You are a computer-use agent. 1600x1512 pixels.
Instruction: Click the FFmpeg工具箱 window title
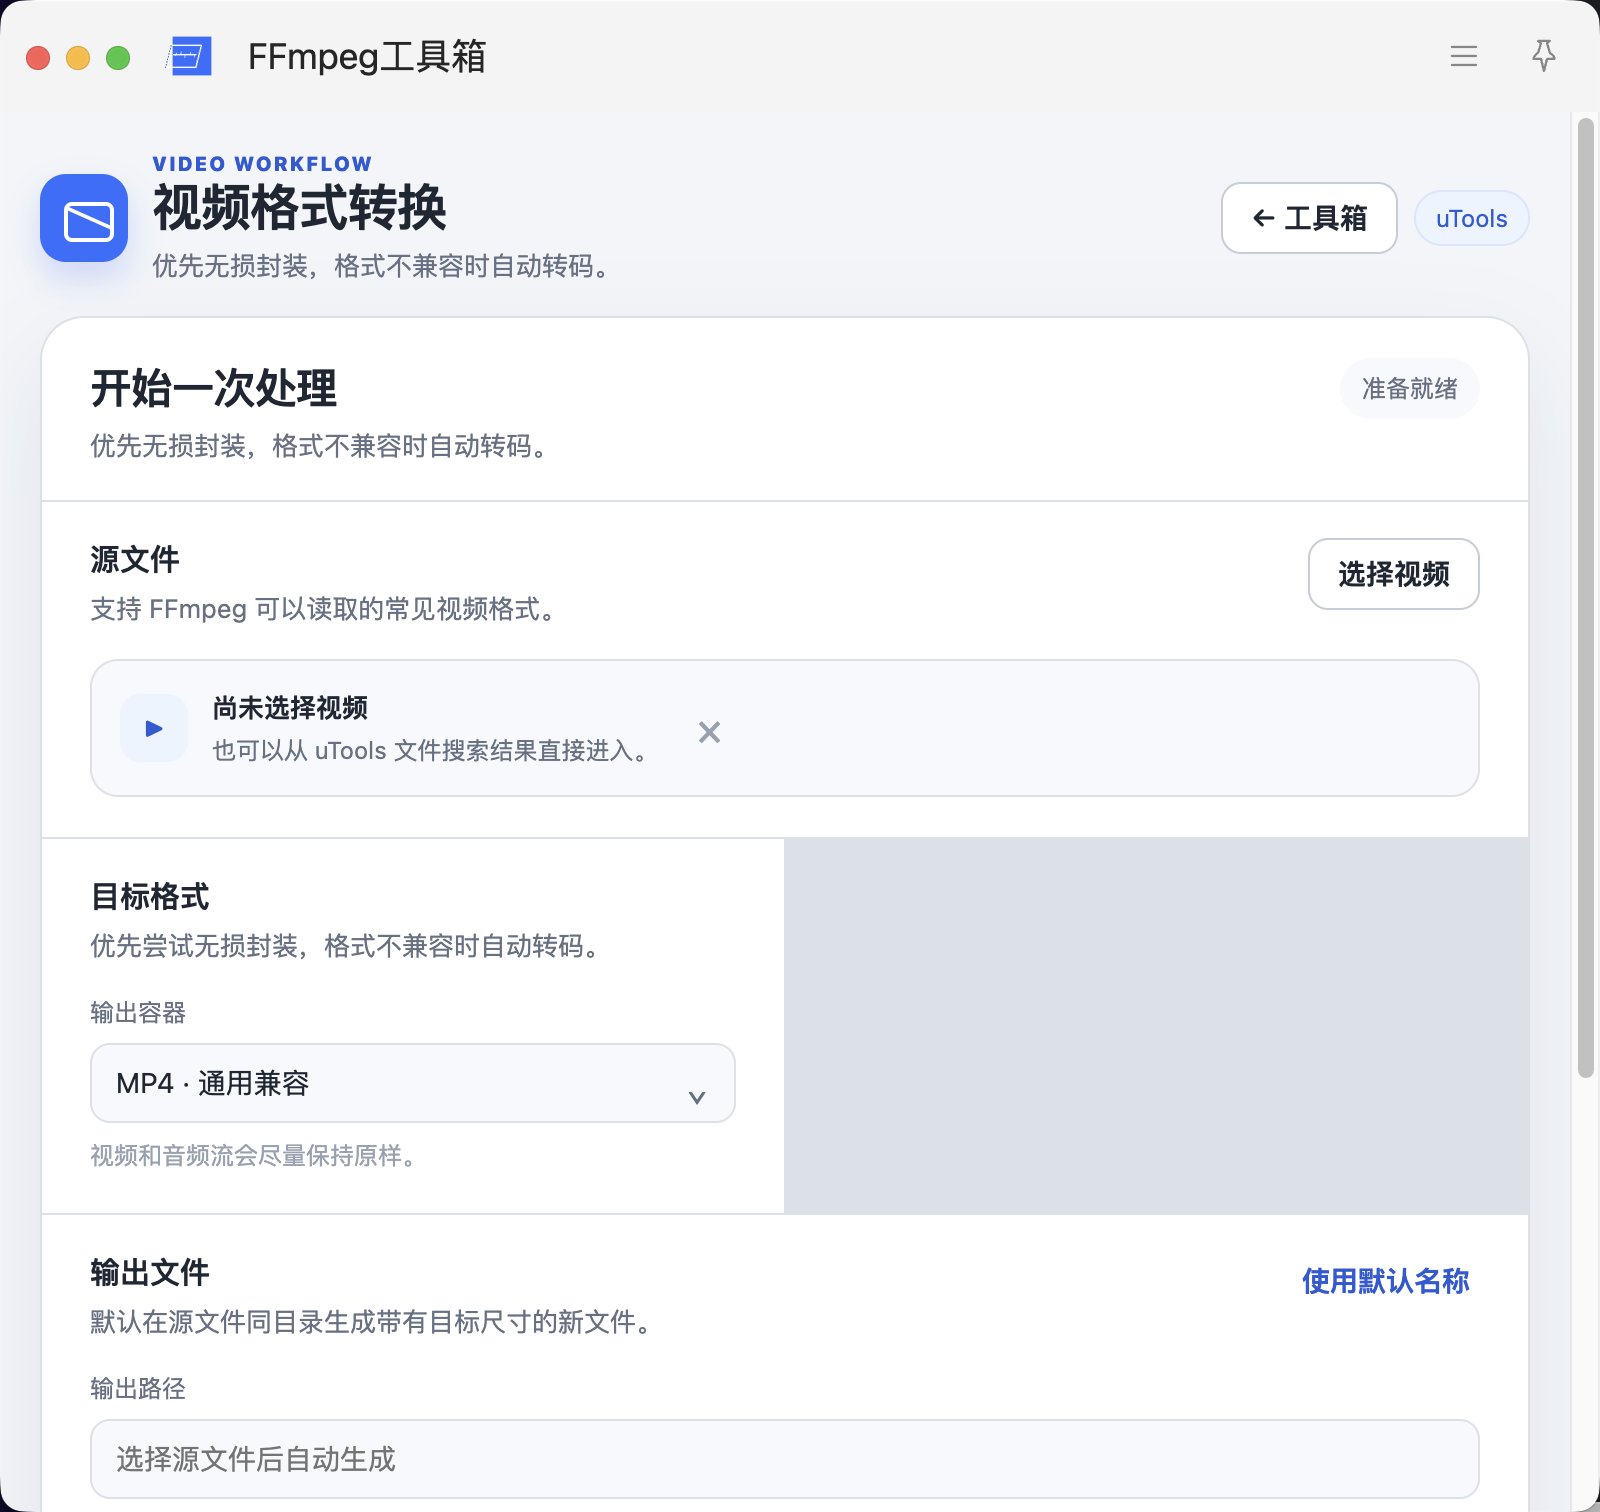(x=367, y=56)
